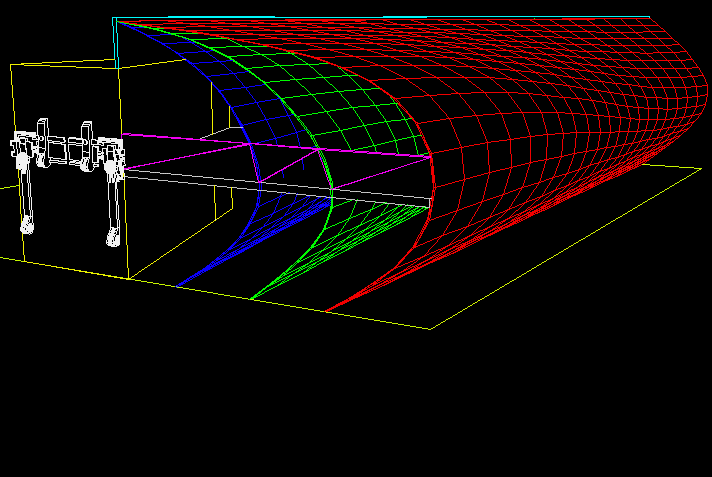This screenshot has height=477, width=712.
Task: Select the green curve's base on the ground
Action: pyautogui.click(x=252, y=298)
